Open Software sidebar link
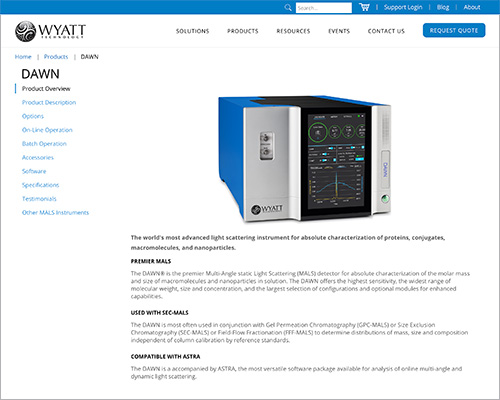500x400 pixels. tap(34, 171)
